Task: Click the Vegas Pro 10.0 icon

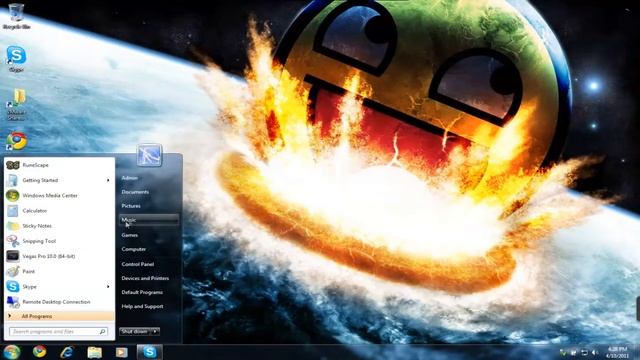Action: click(13, 256)
